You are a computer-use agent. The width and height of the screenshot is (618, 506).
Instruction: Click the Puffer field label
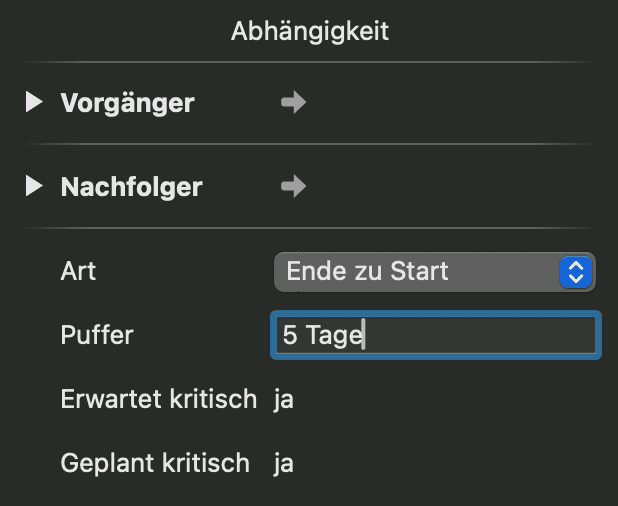point(97,336)
